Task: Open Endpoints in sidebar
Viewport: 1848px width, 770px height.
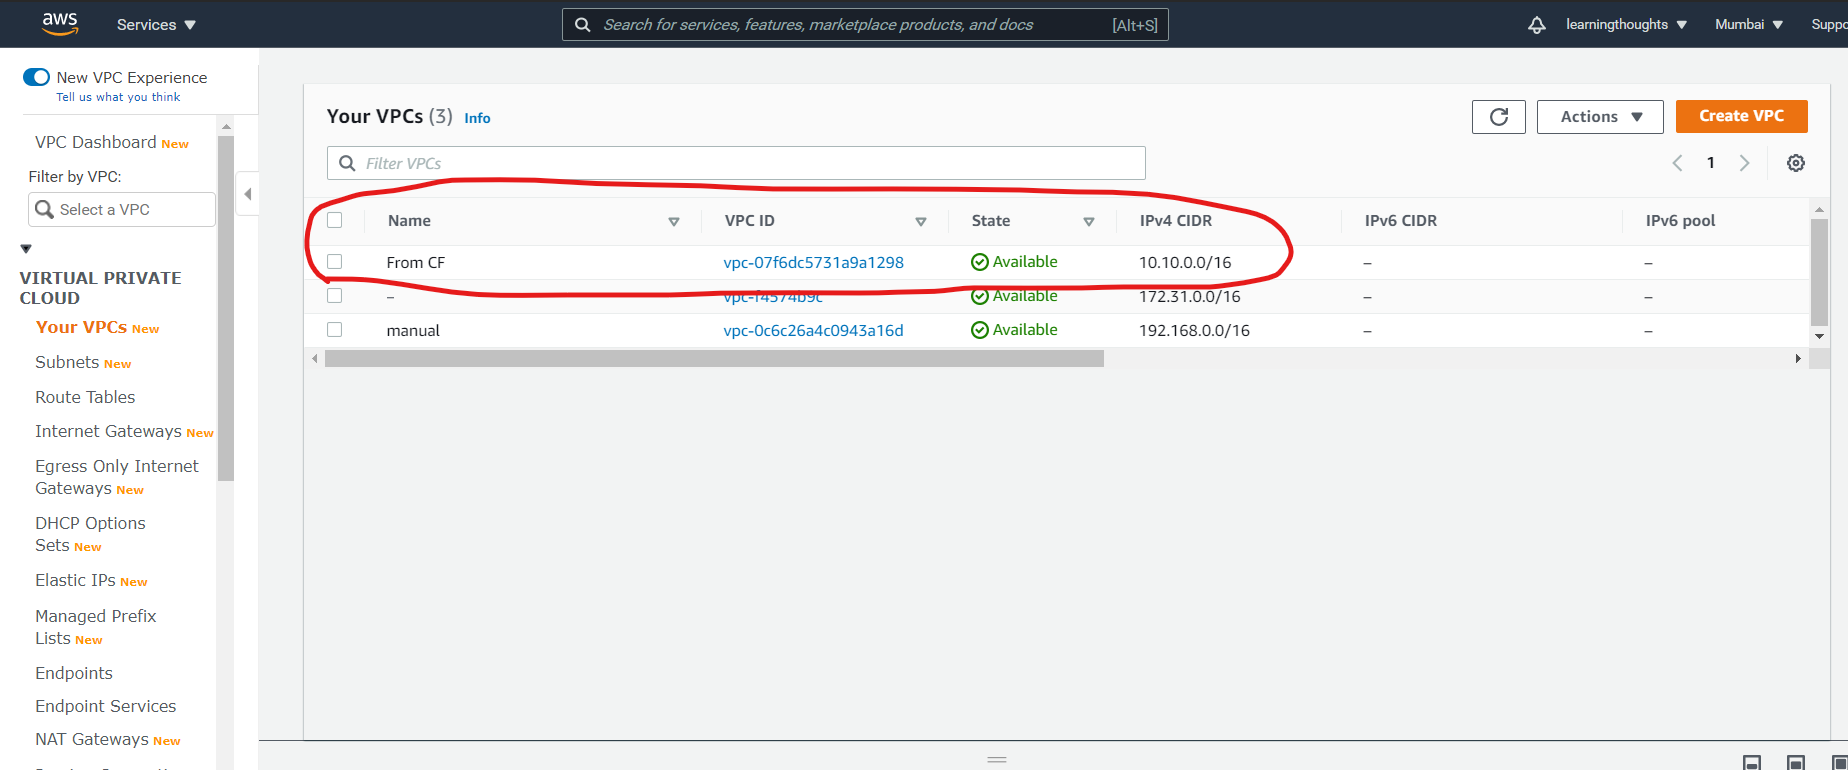Action: coord(74,673)
